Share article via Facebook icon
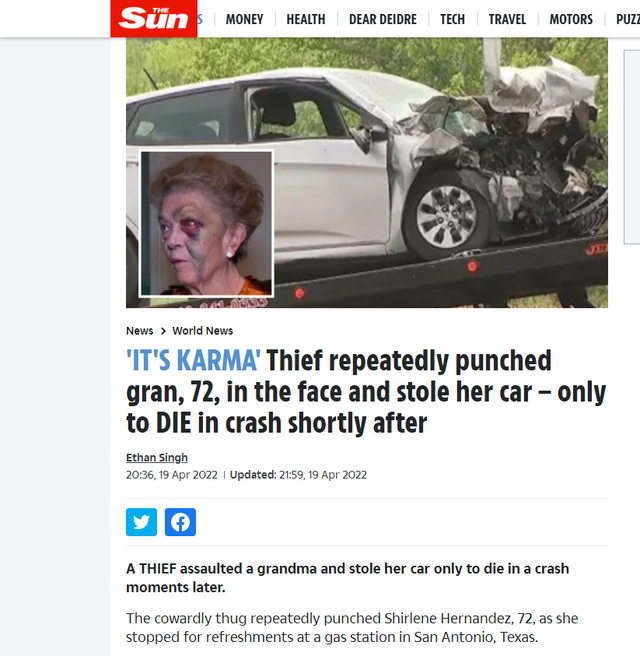 (x=180, y=522)
